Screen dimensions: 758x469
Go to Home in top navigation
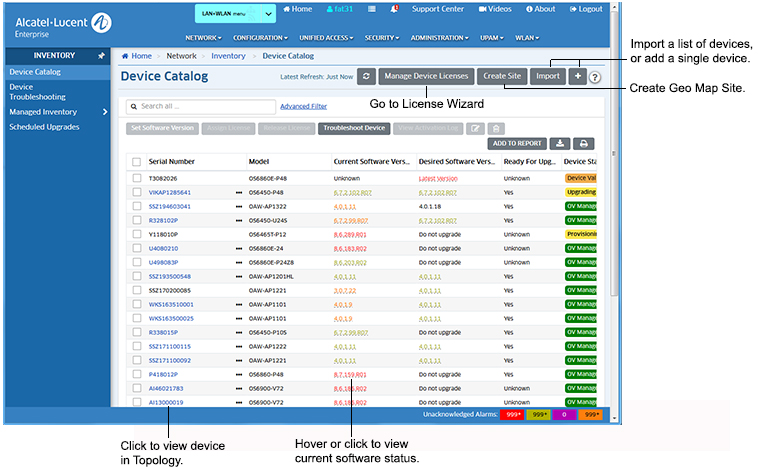[x=297, y=9]
